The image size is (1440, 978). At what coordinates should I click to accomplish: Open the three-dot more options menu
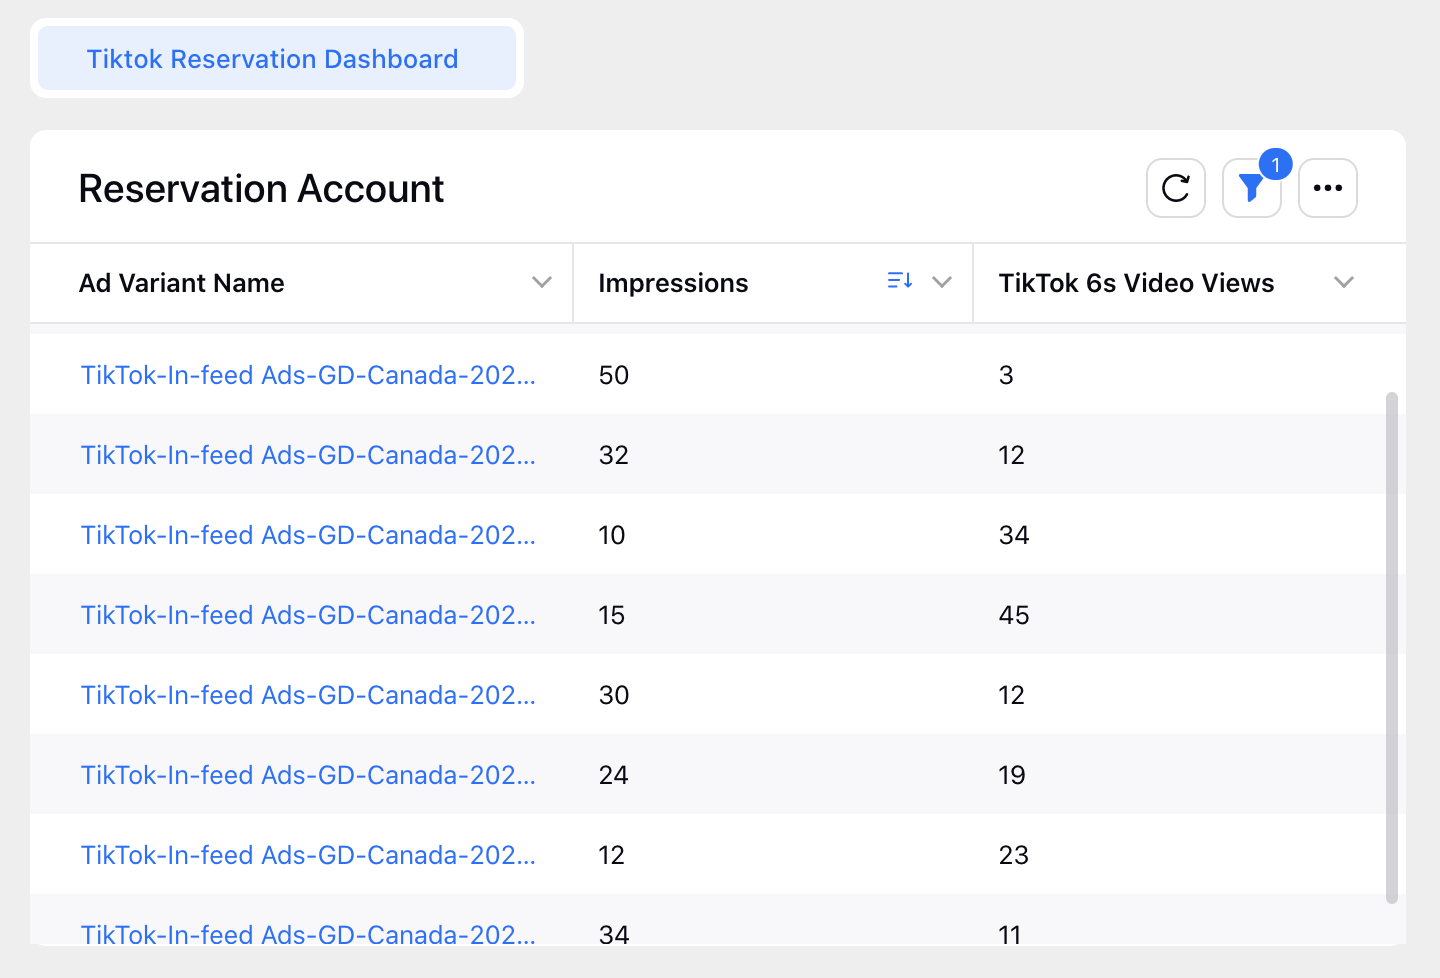pyautogui.click(x=1328, y=188)
